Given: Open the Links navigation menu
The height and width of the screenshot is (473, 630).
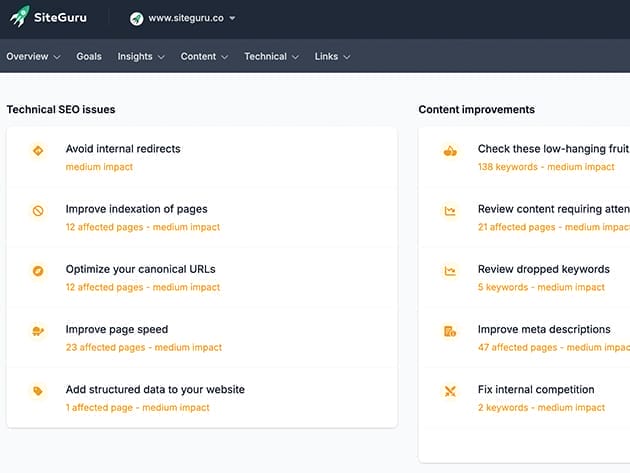Looking at the screenshot, I should (332, 57).
